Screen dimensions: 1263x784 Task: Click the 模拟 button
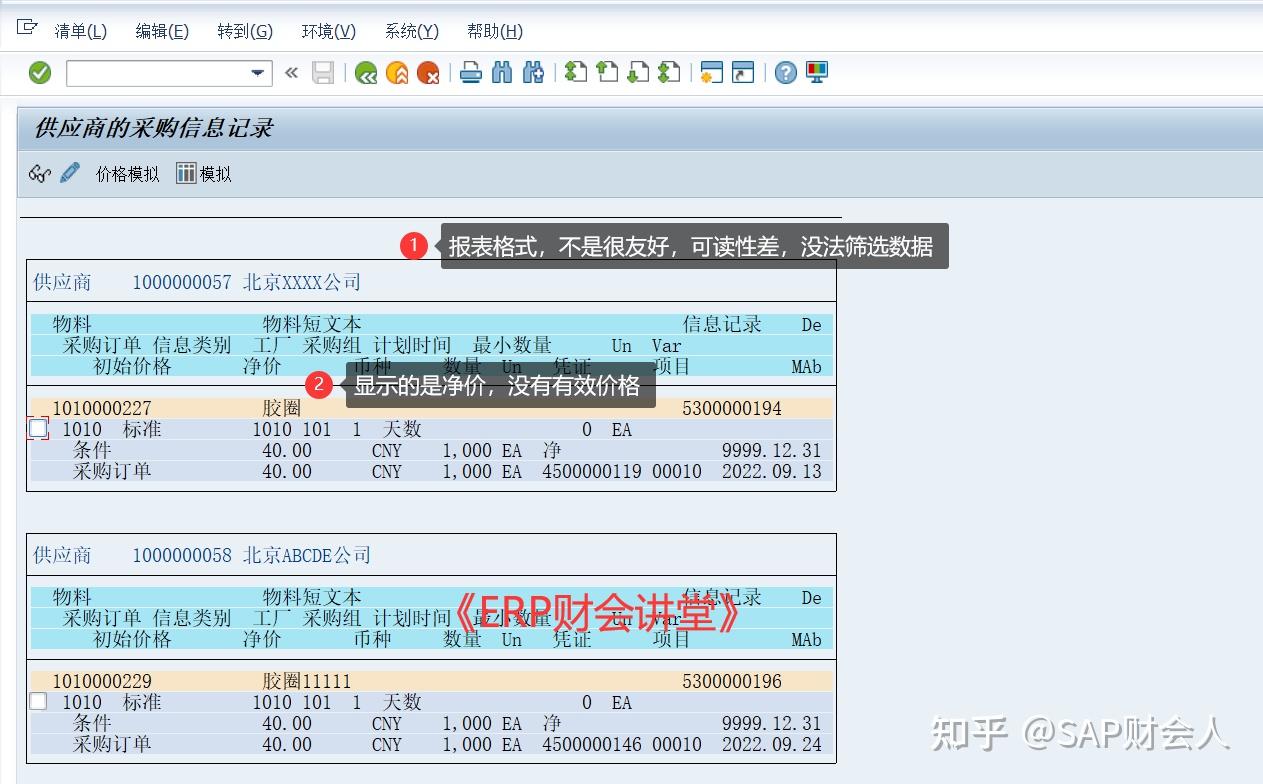coord(204,173)
